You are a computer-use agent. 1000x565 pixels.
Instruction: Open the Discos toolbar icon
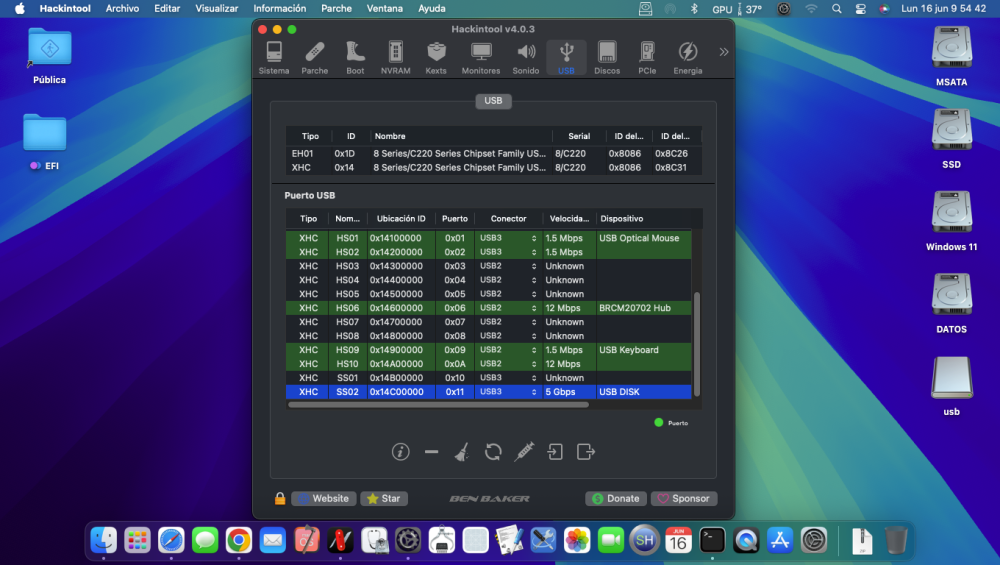coord(607,58)
